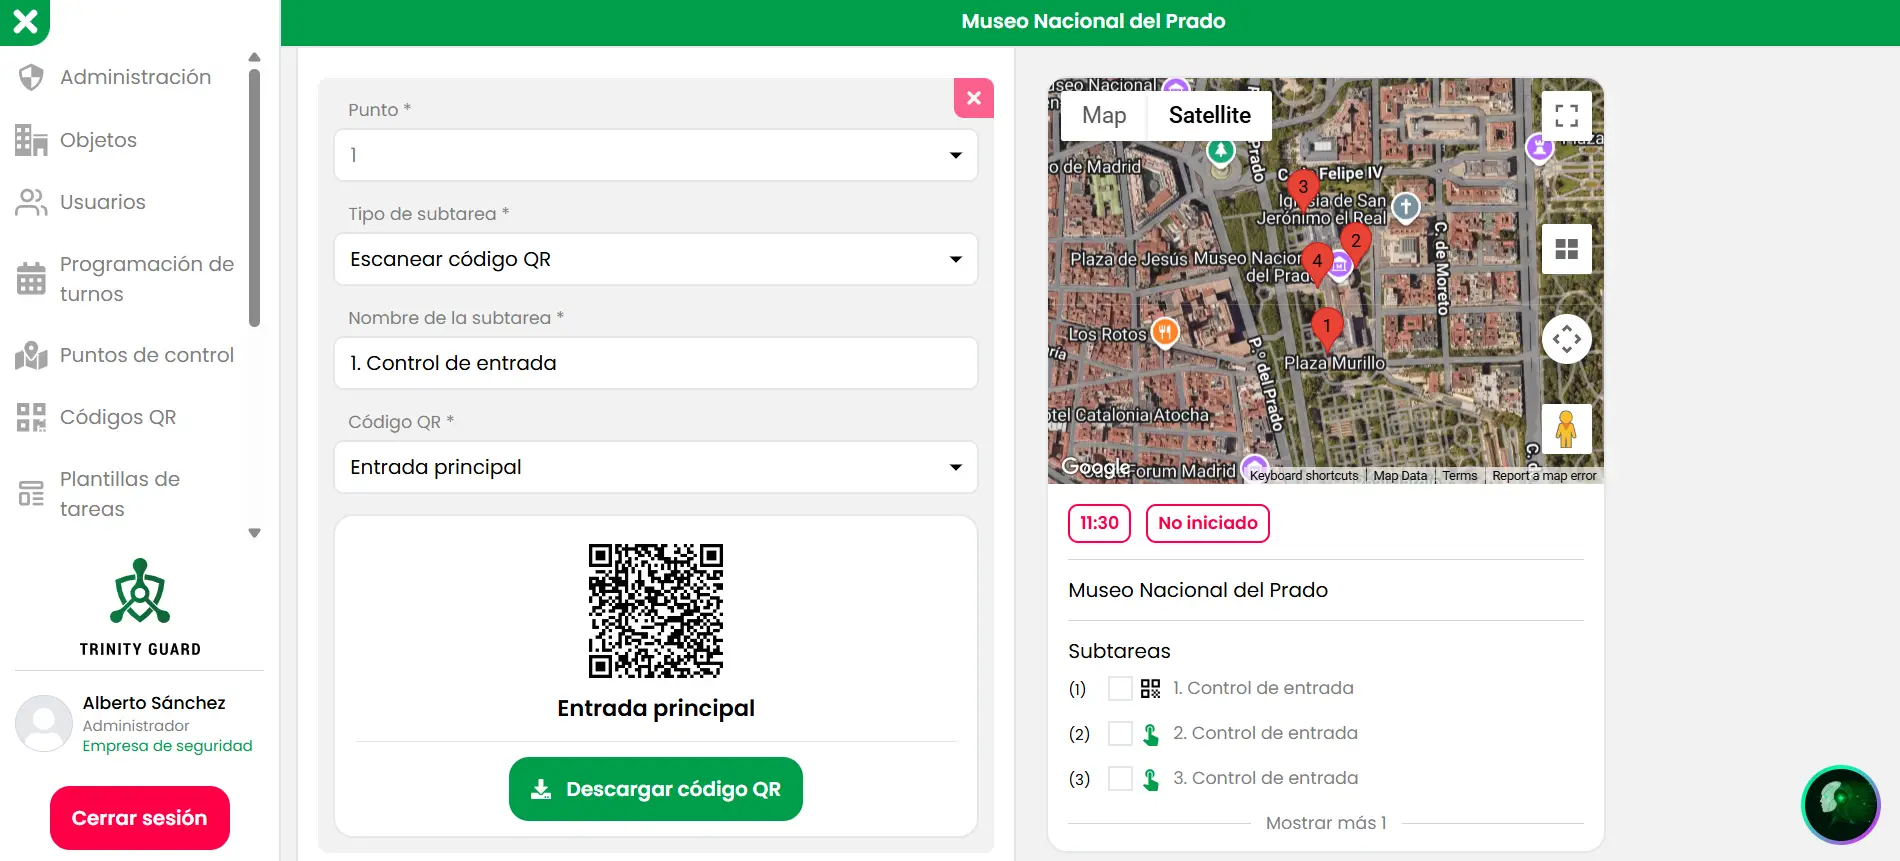Click the Cerrar sesión button
Screen dimensions: 1900x861
point(140,818)
